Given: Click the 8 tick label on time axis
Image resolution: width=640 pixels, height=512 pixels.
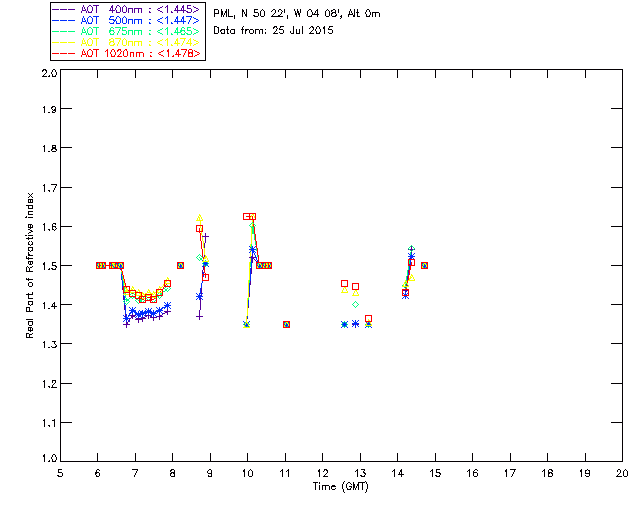Looking at the screenshot, I should 172,473.
